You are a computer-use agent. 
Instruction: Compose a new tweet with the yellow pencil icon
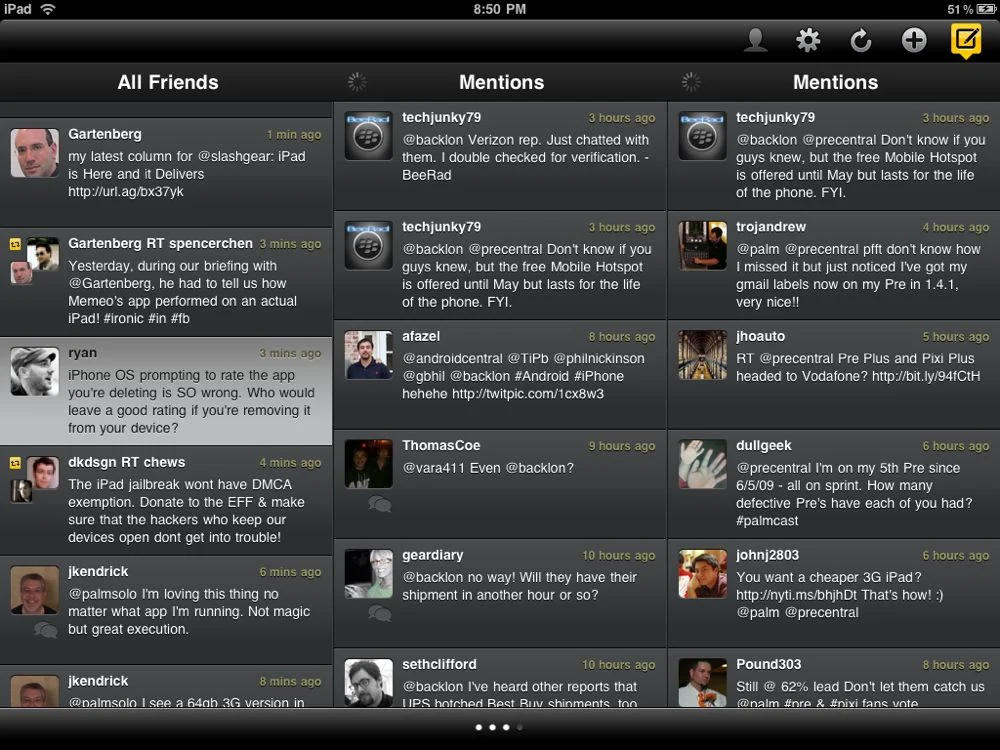pos(966,40)
